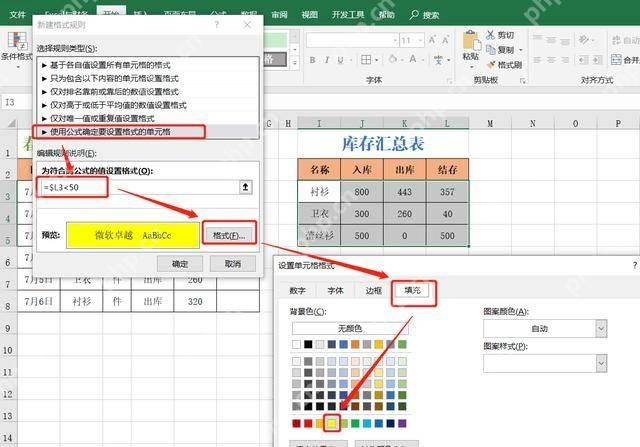Open the 填充 tab in format cells dialog
The width and height of the screenshot is (640, 447).
(413, 290)
